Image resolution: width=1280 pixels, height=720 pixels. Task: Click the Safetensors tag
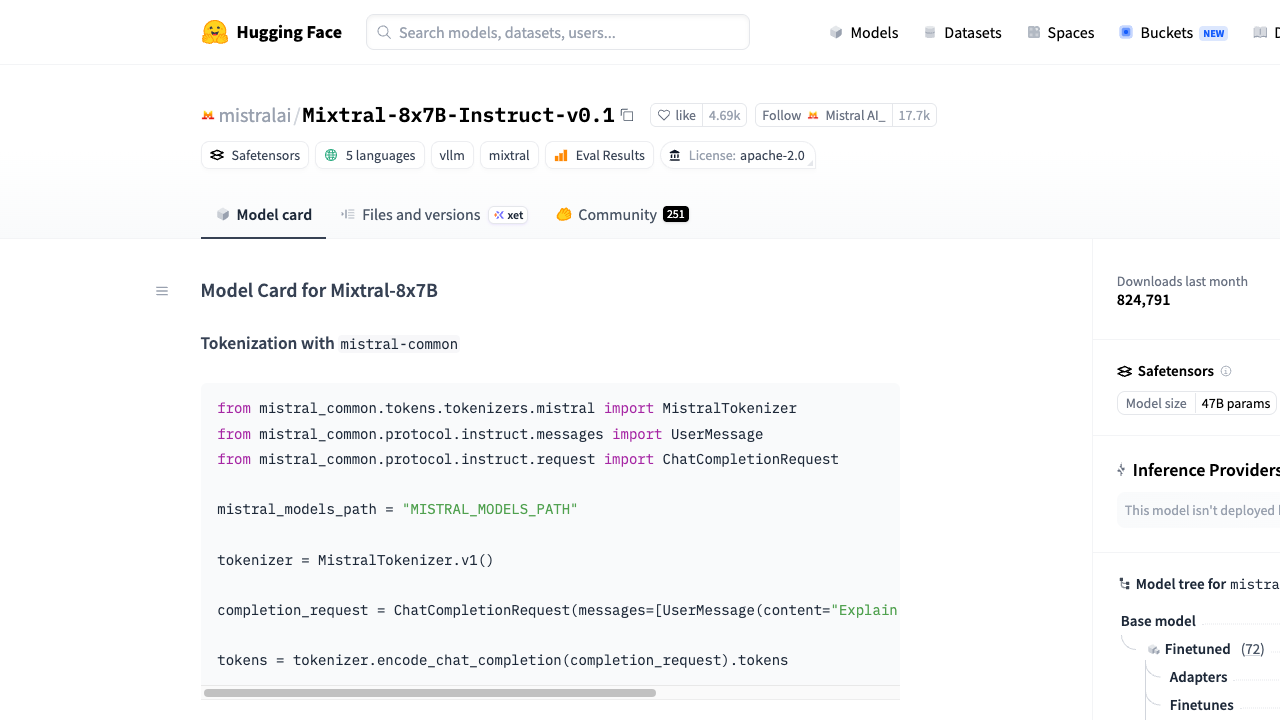(x=255, y=155)
